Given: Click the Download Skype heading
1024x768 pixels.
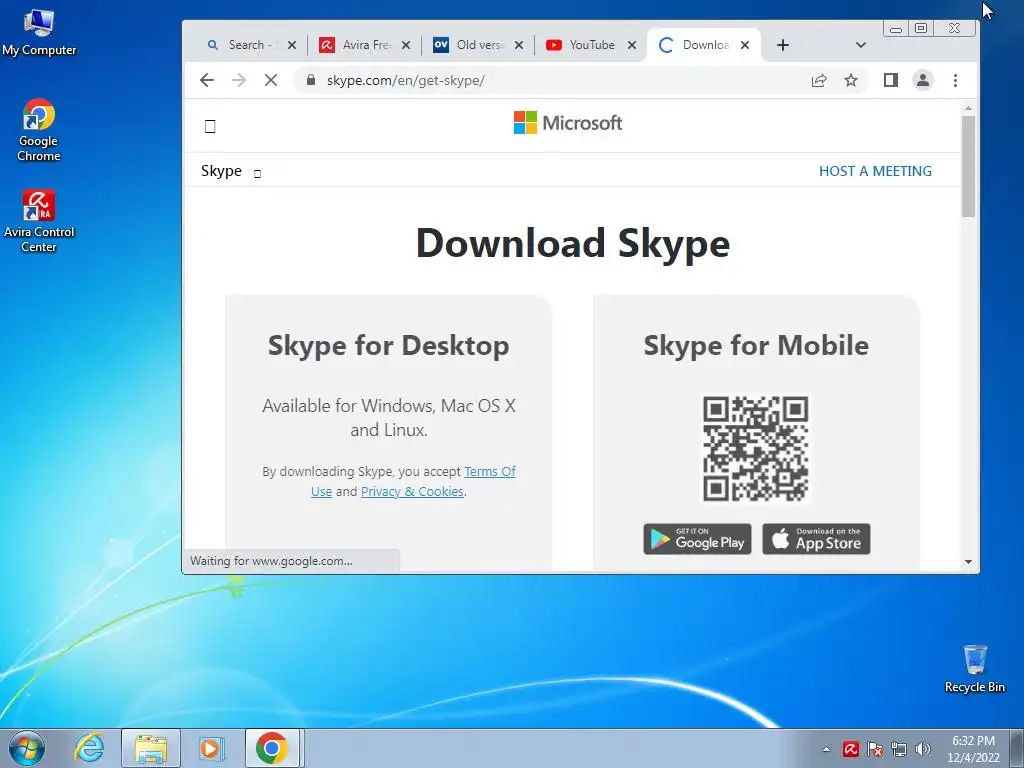Looking at the screenshot, I should [573, 243].
